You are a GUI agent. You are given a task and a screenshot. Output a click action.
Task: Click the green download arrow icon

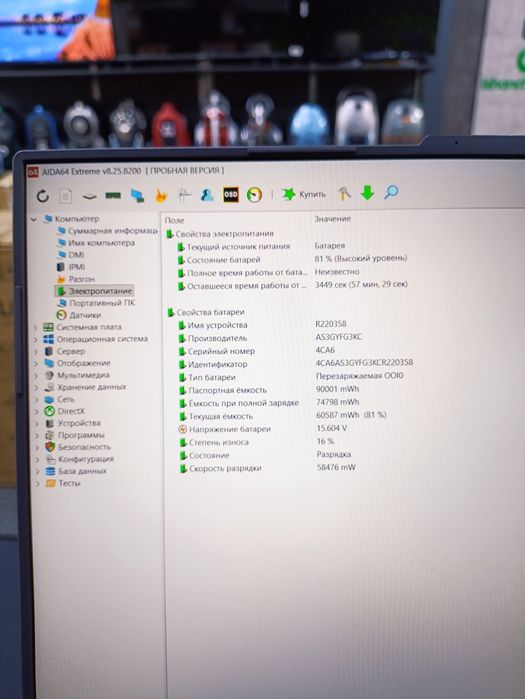pos(367,193)
